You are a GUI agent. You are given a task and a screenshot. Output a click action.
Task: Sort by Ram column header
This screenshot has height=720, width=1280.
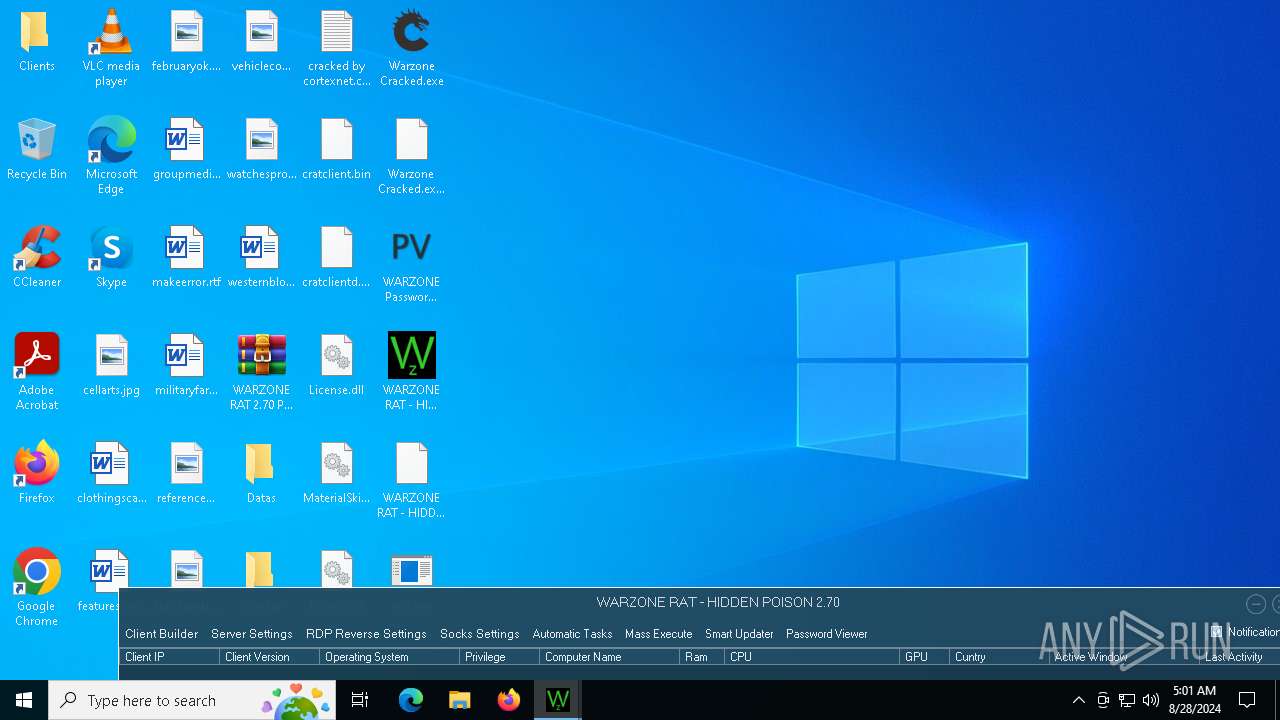[702, 657]
